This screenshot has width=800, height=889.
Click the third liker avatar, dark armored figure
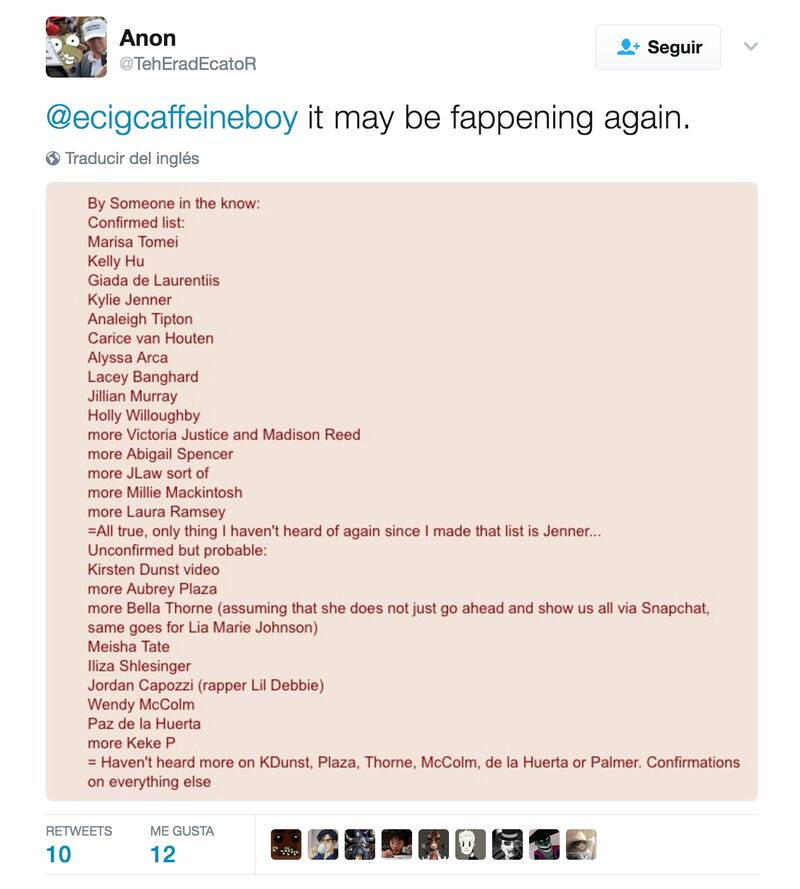click(x=360, y=844)
